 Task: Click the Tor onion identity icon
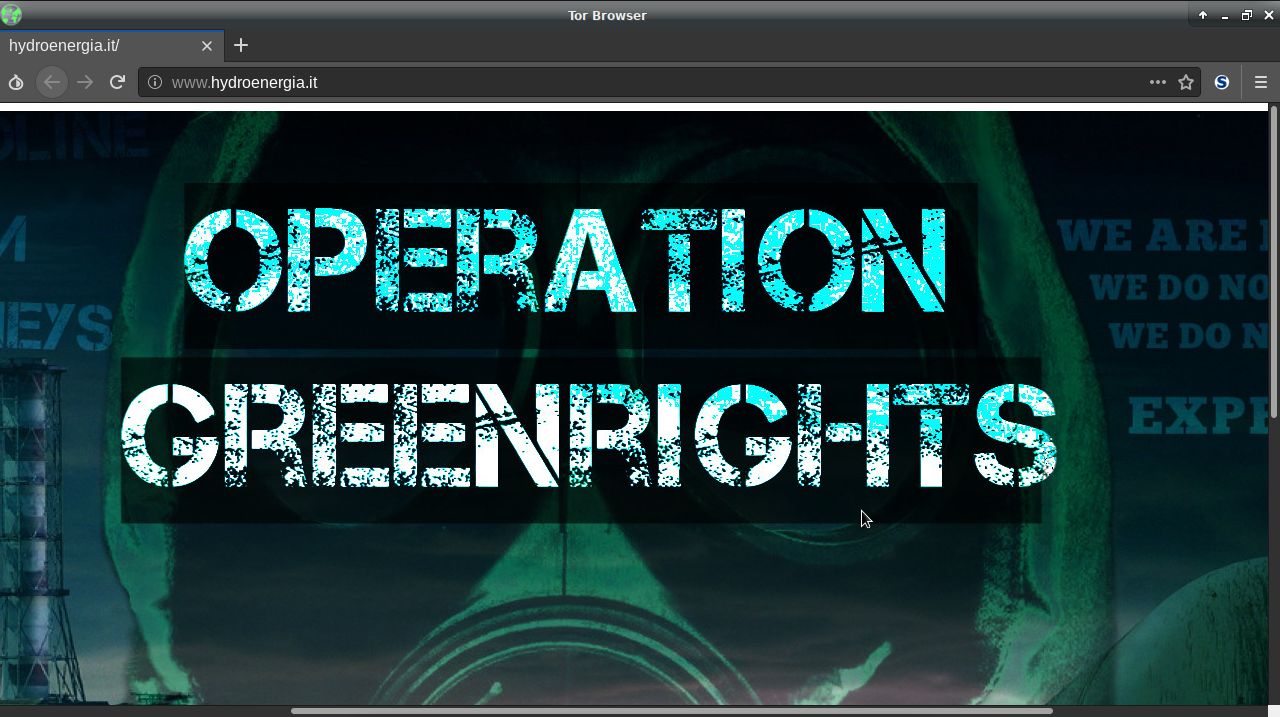click(16, 82)
